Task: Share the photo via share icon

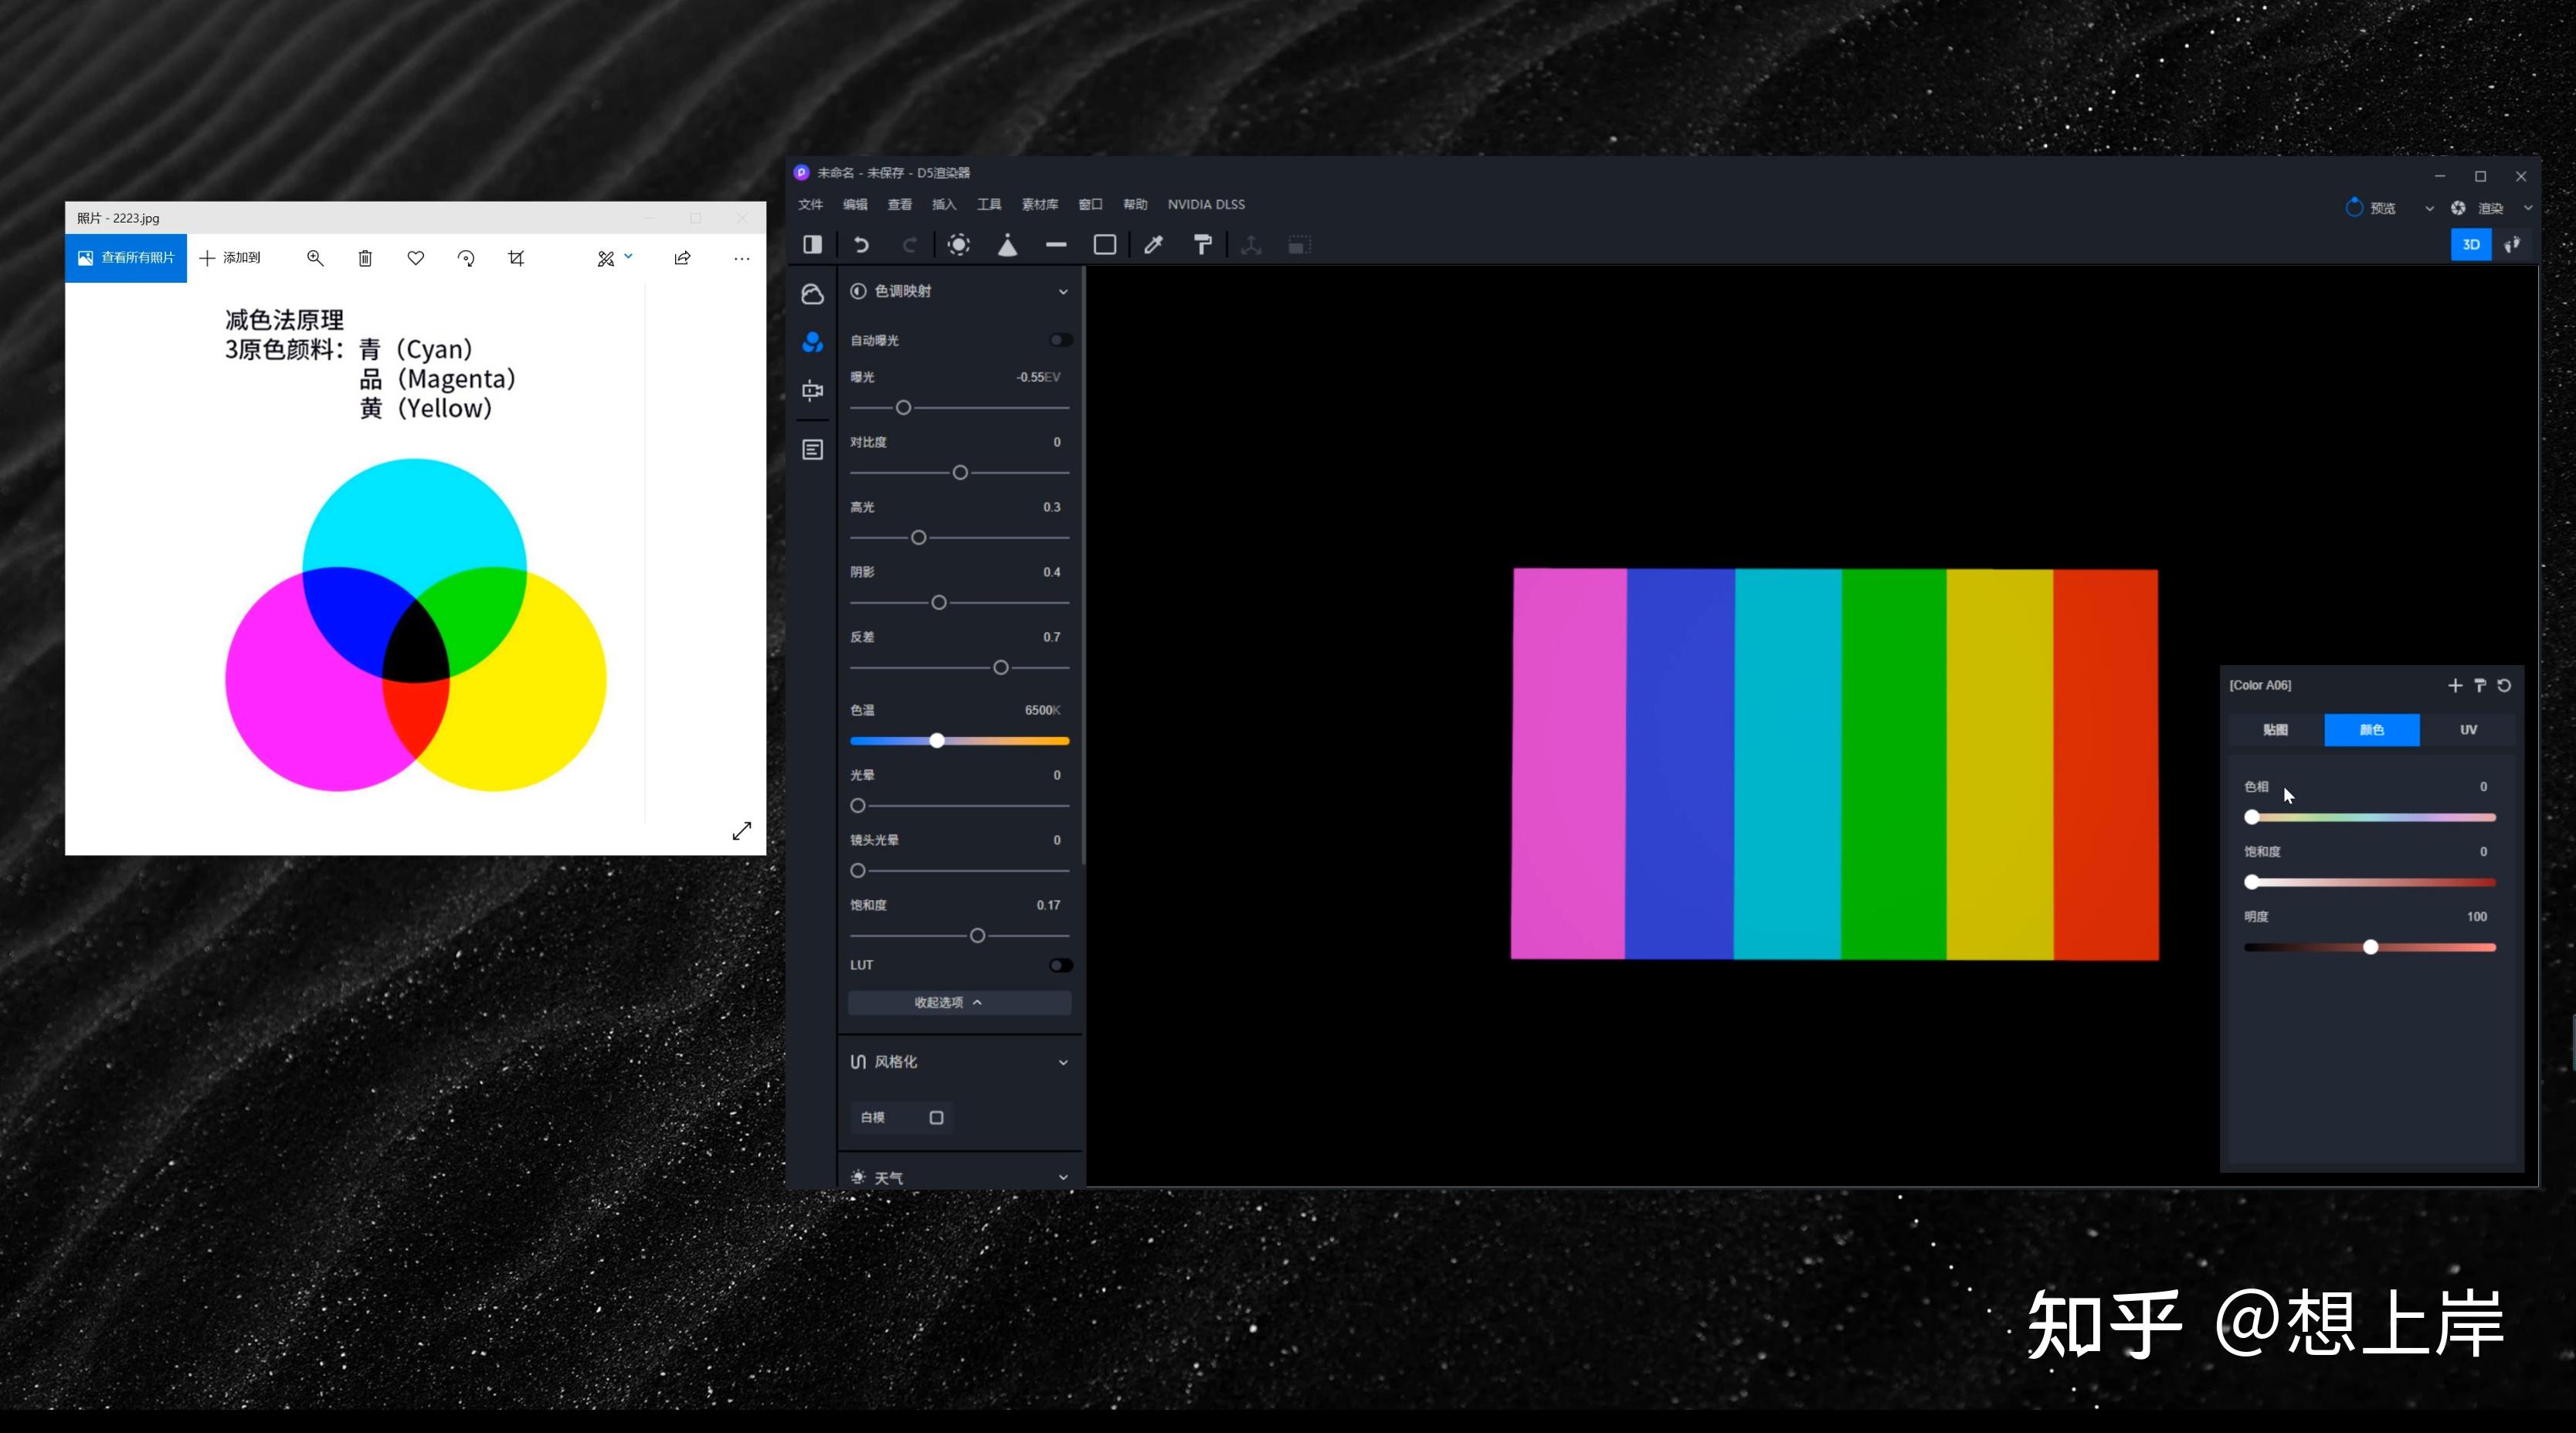Action: 682,258
